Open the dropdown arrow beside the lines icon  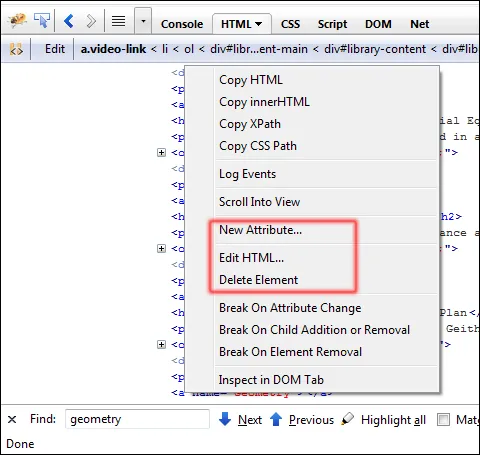143,21
